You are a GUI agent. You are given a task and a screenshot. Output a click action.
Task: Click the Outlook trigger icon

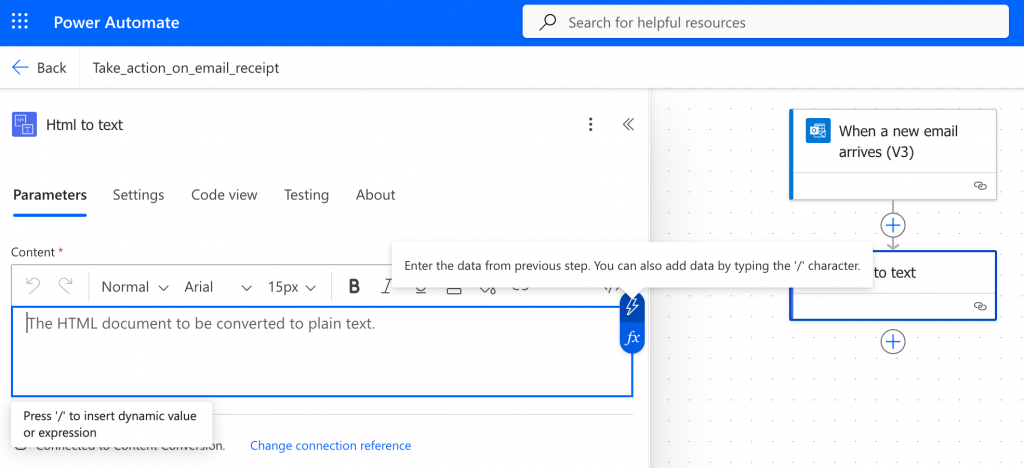click(x=819, y=132)
